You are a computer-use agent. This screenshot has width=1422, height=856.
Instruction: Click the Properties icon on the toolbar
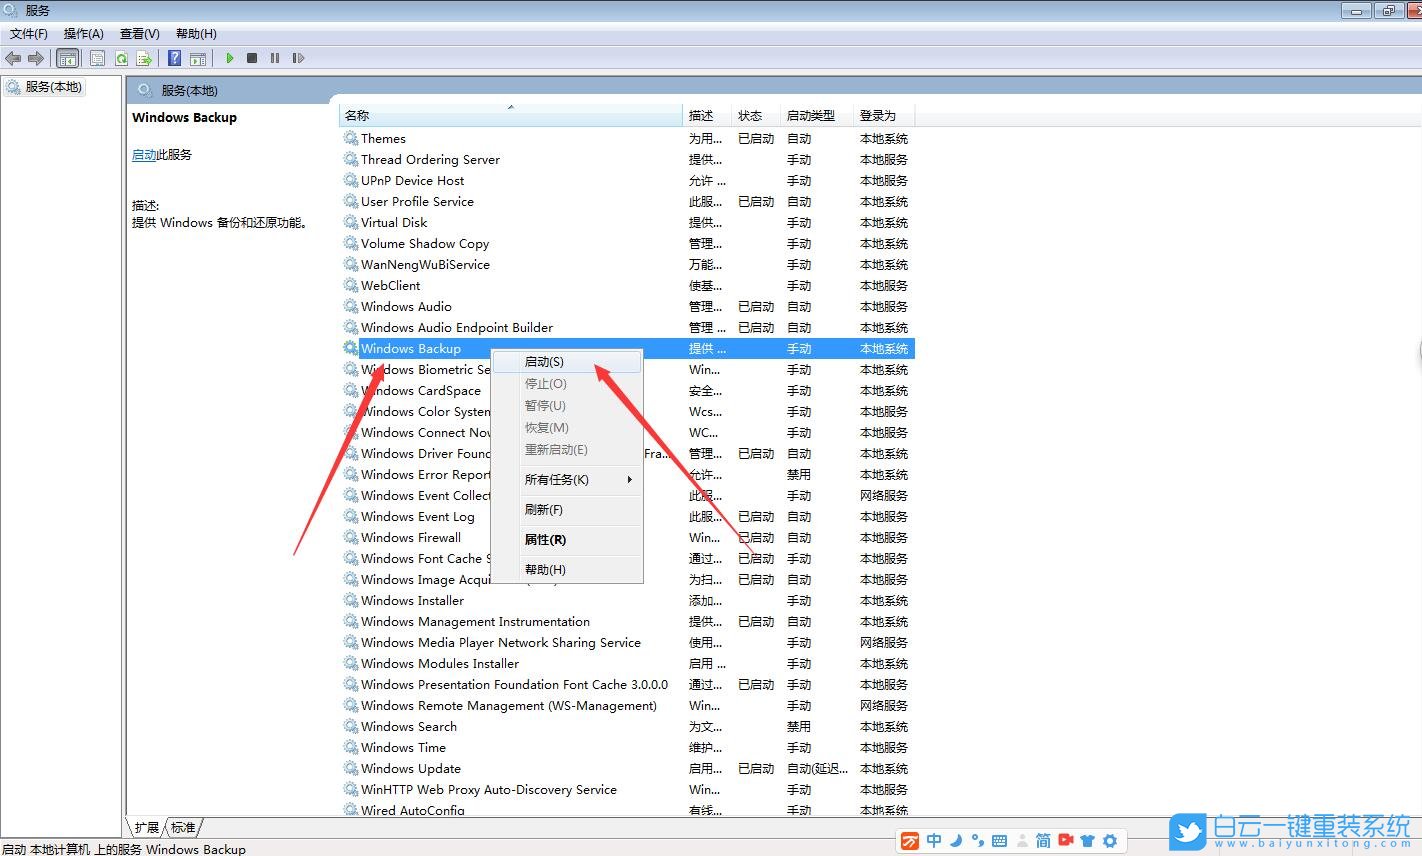coord(97,57)
